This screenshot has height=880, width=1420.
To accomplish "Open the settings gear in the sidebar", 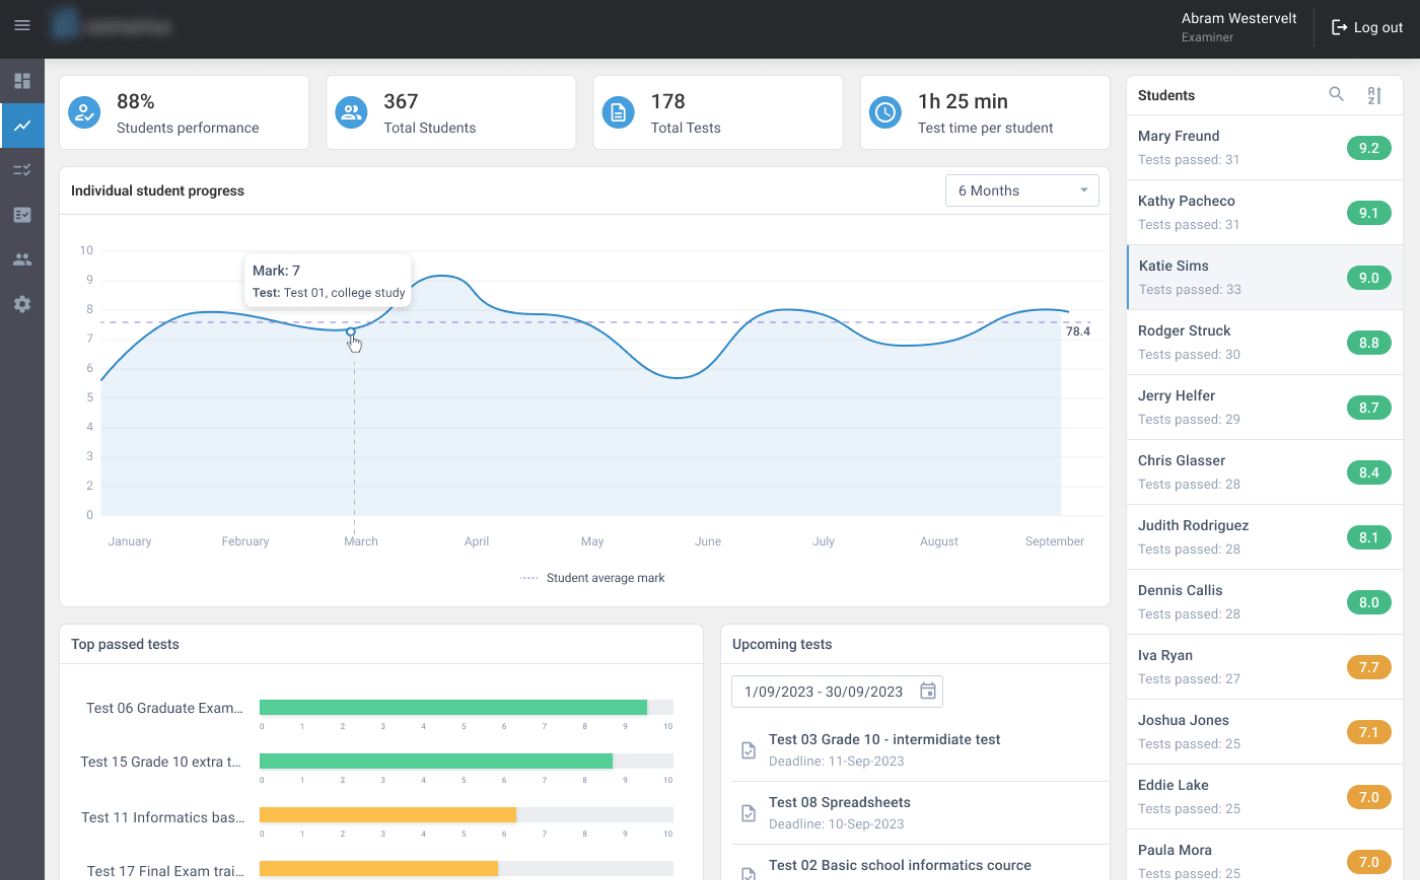I will point(22,304).
